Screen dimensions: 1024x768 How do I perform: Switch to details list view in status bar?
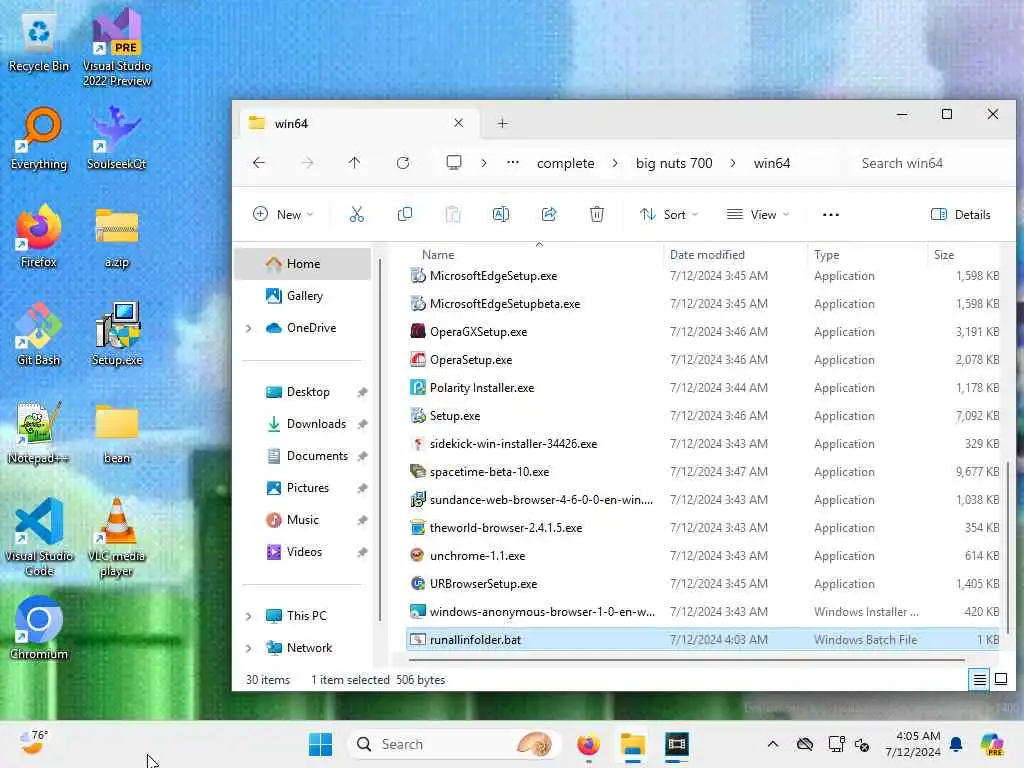[x=980, y=679]
